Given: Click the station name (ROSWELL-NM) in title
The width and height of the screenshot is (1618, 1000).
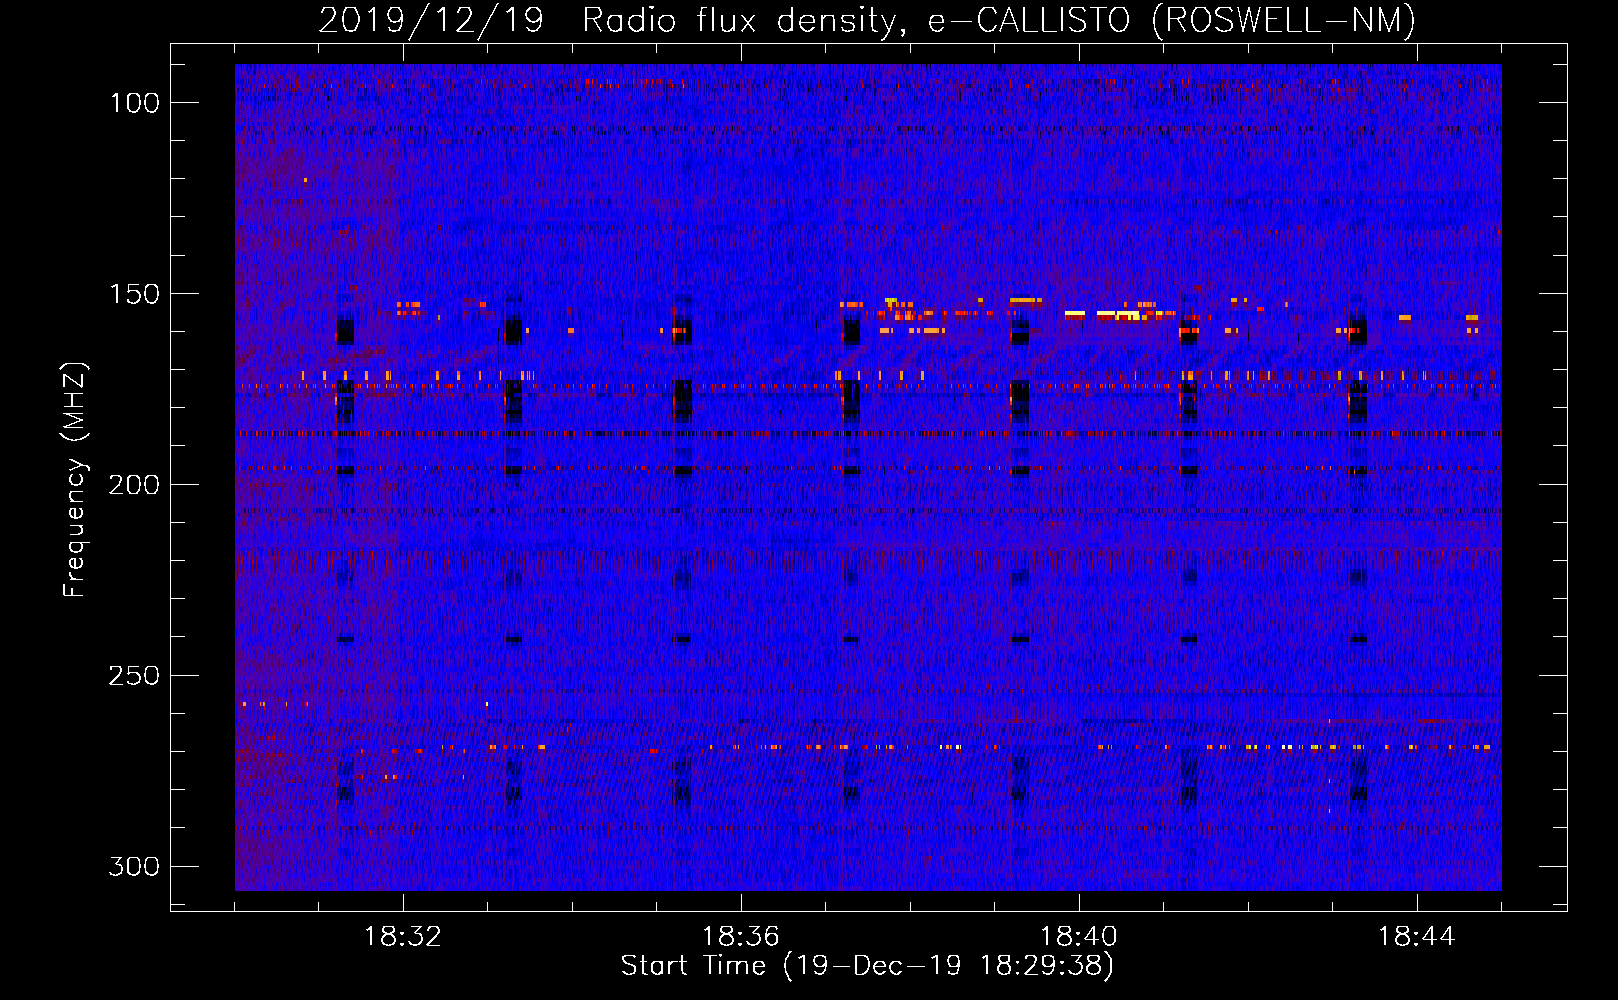Looking at the screenshot, I should click(1283, 21).
